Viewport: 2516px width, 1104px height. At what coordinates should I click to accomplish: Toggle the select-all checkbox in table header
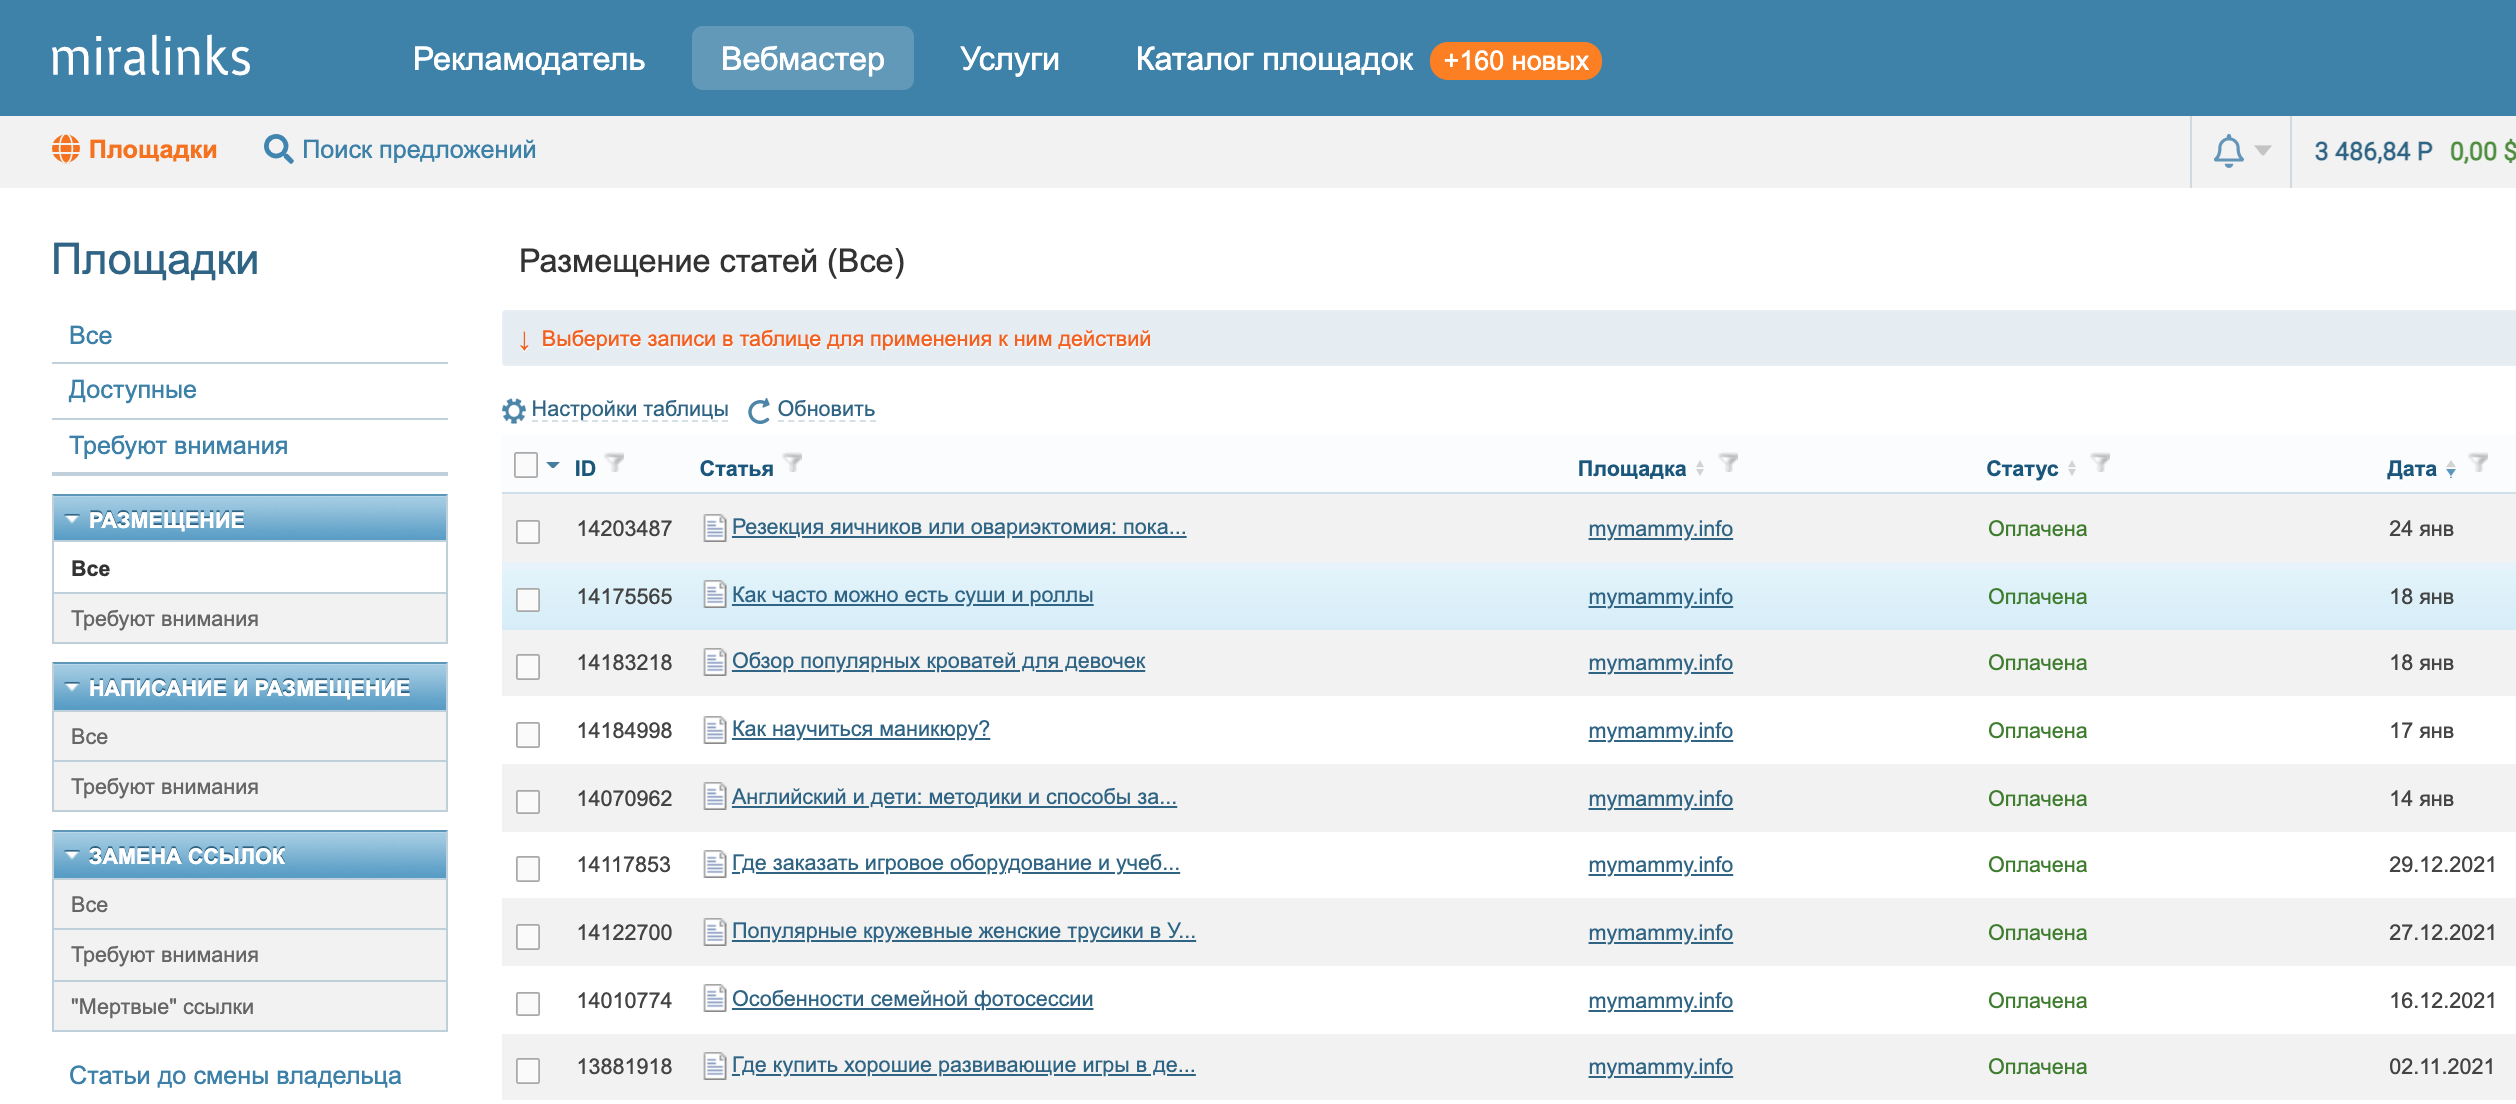click(x=526, y=466)
